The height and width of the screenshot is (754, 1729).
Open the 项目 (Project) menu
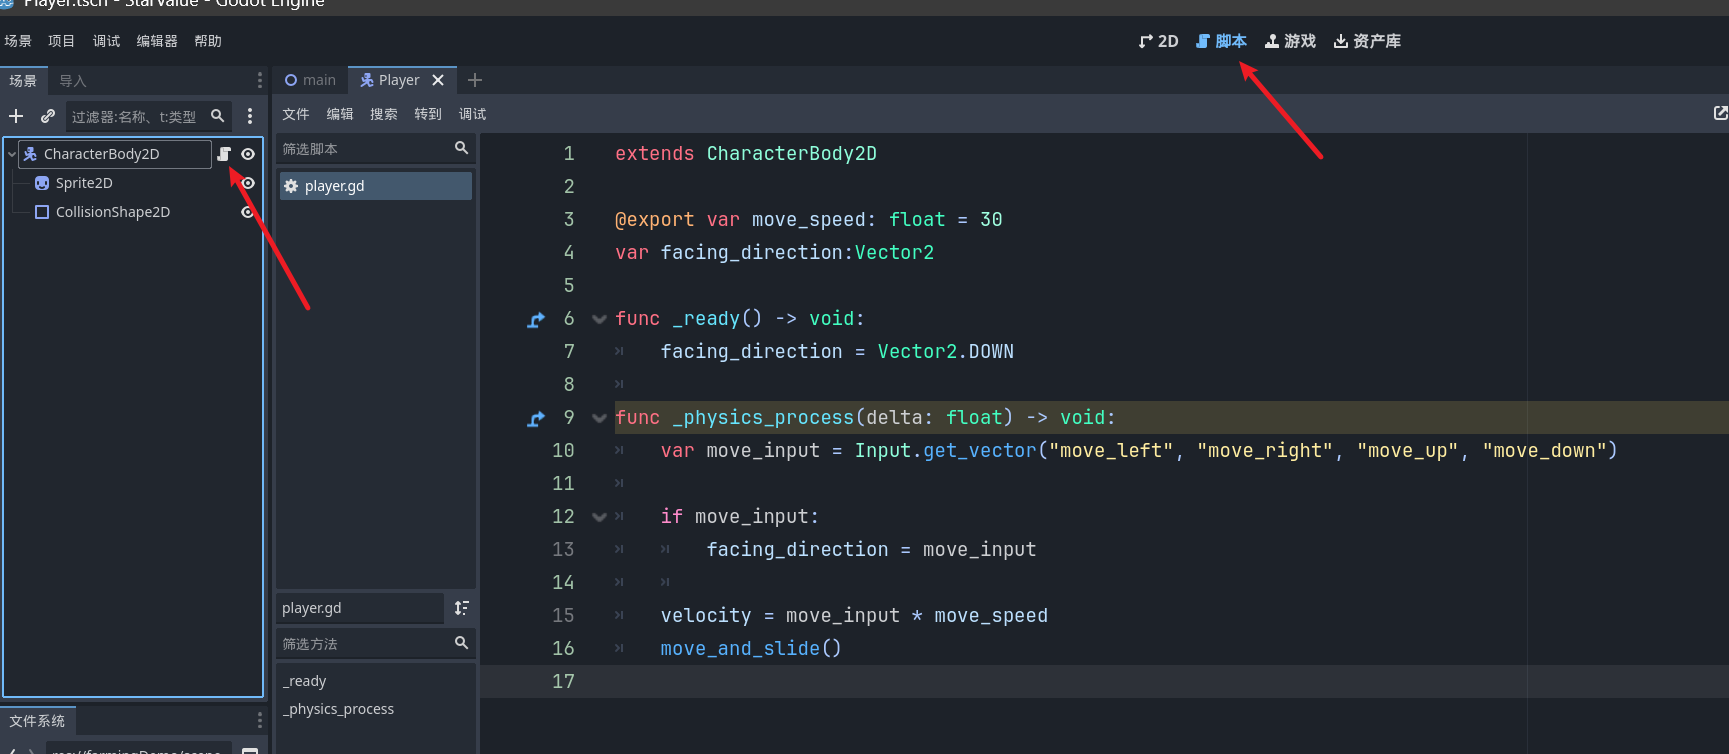[x=61, y=41]
